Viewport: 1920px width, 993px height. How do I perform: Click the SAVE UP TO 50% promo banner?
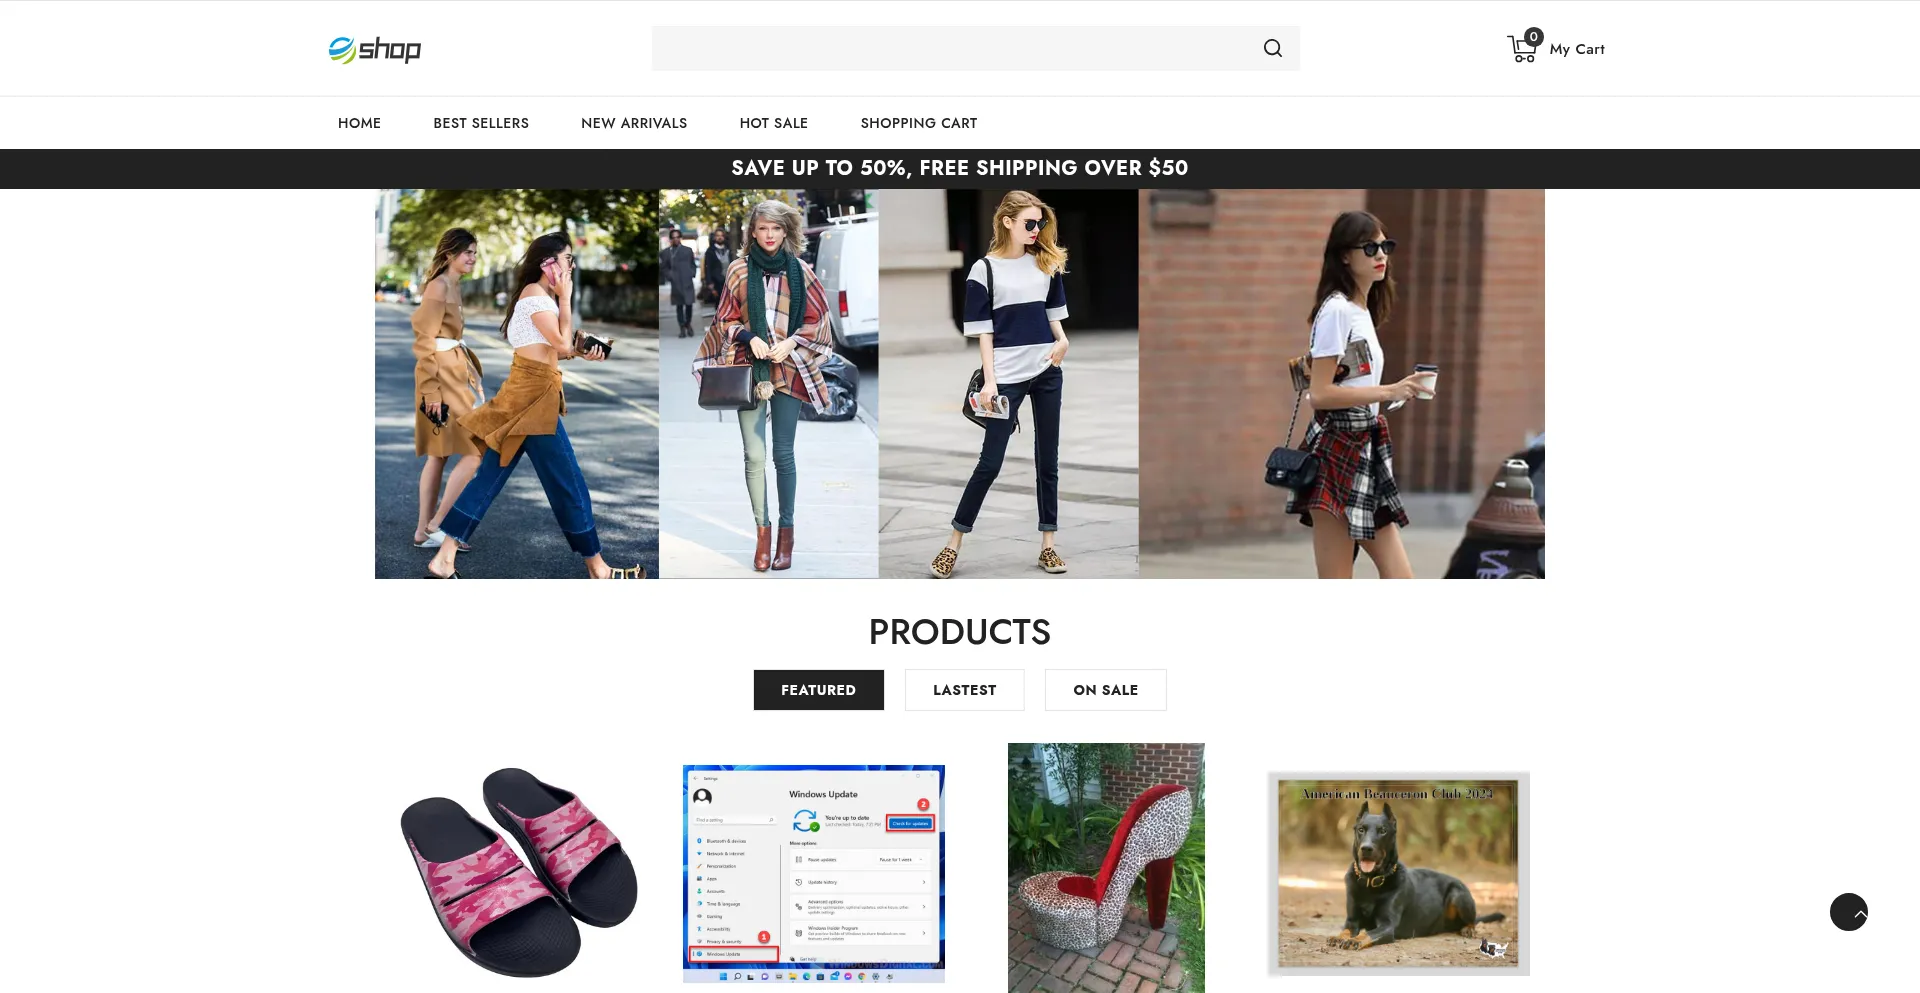point(960,168)
